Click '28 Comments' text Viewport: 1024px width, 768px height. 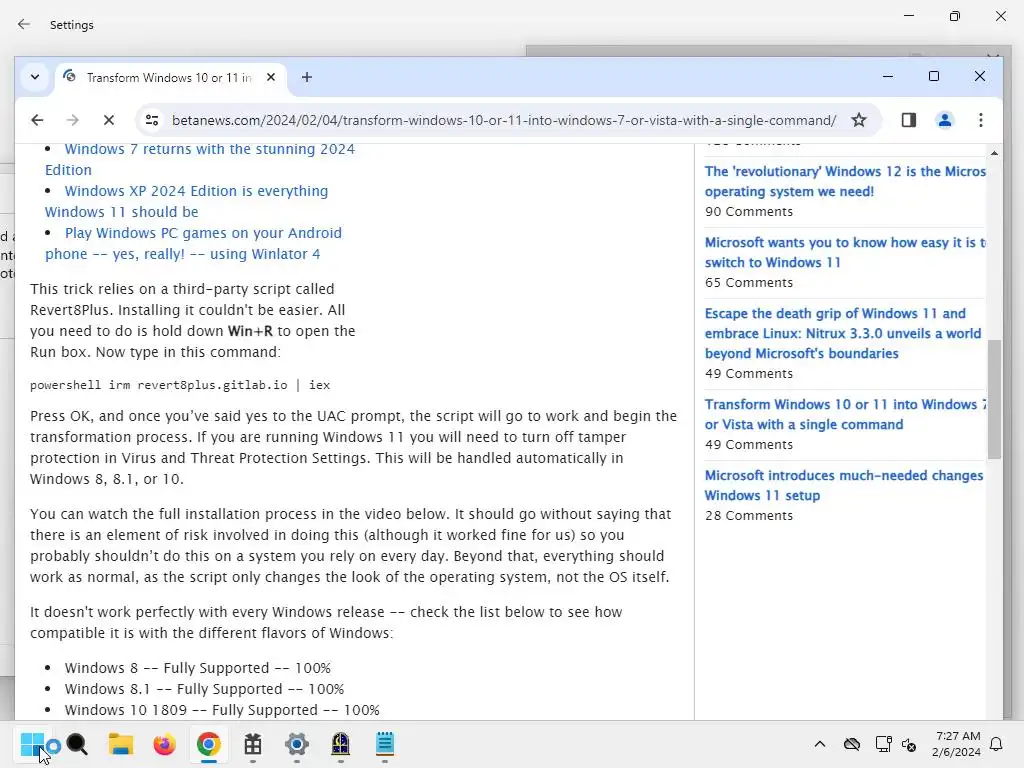point(748,516)
